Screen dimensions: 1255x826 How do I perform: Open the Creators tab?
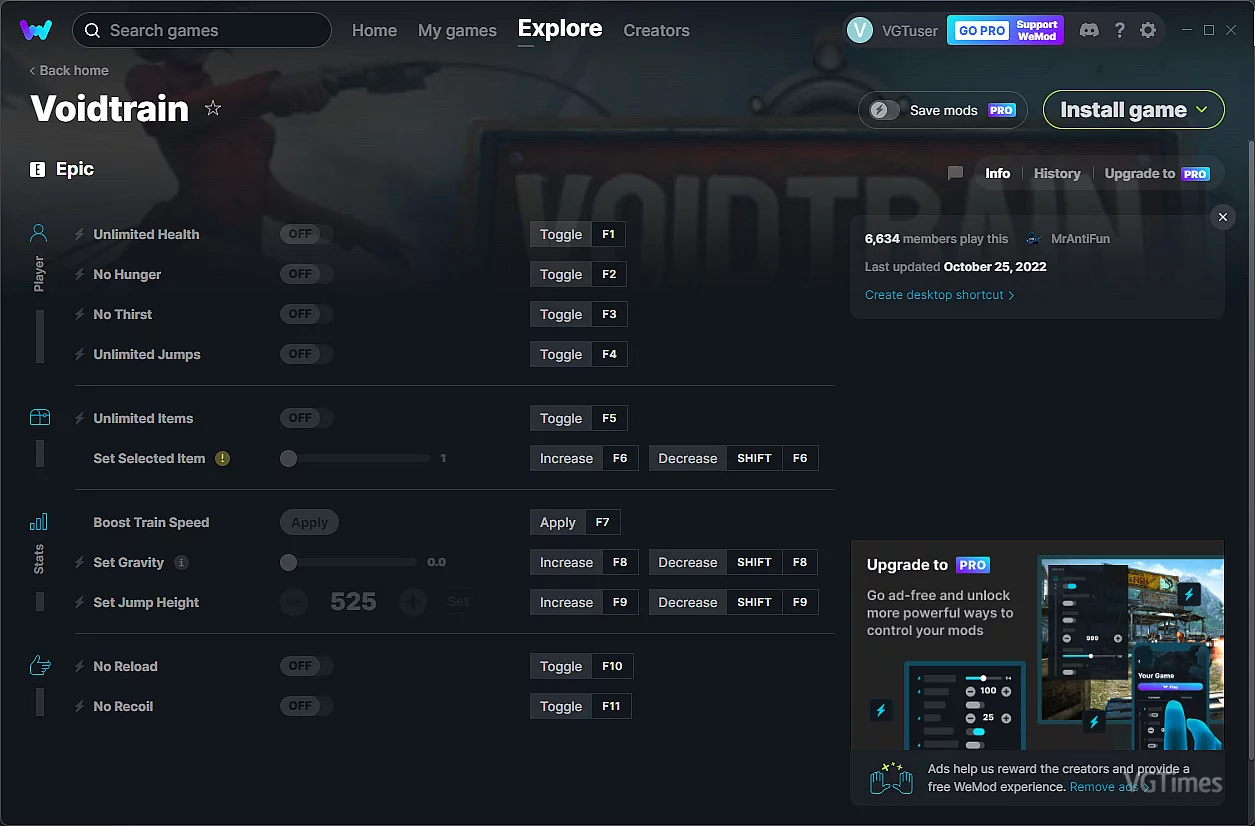[x=656, y=30]
